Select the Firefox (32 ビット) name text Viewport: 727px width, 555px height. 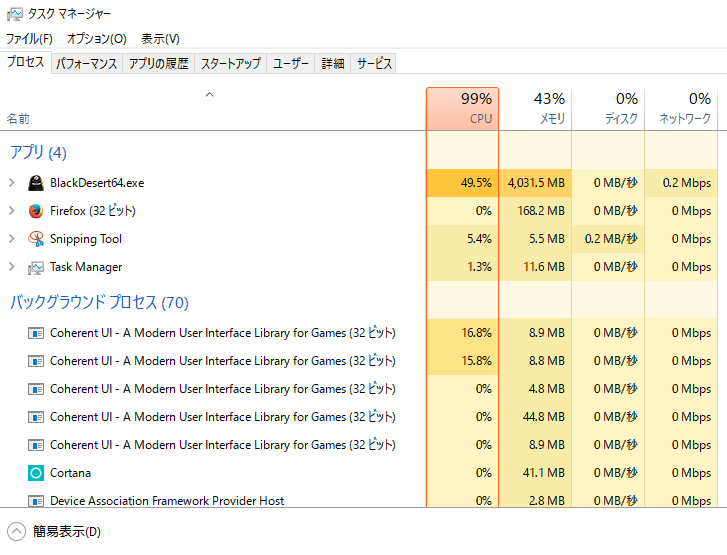(93, 211)
